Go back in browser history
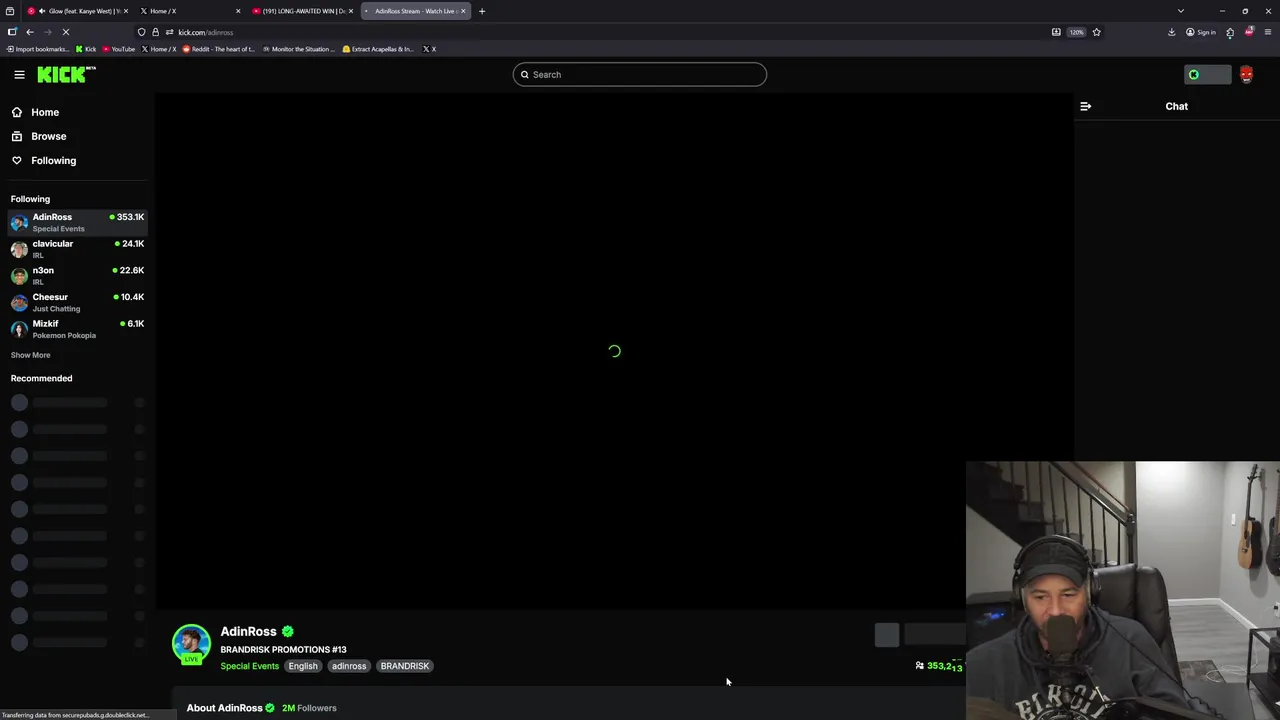Screen dimensions: 1280x720 pos(29,32)
